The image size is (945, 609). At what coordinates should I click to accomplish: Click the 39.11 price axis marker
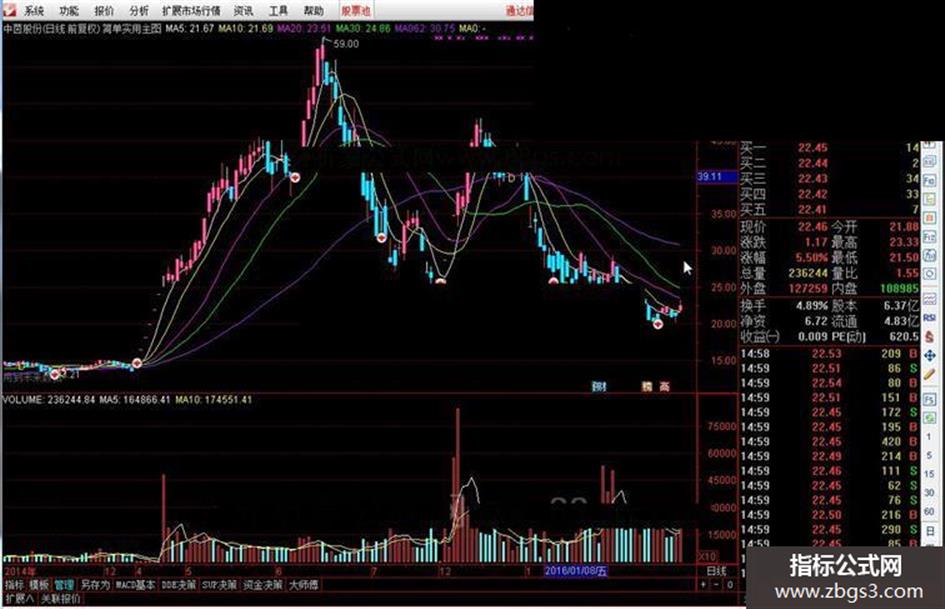pyautogui.click(x=717, y=177)
